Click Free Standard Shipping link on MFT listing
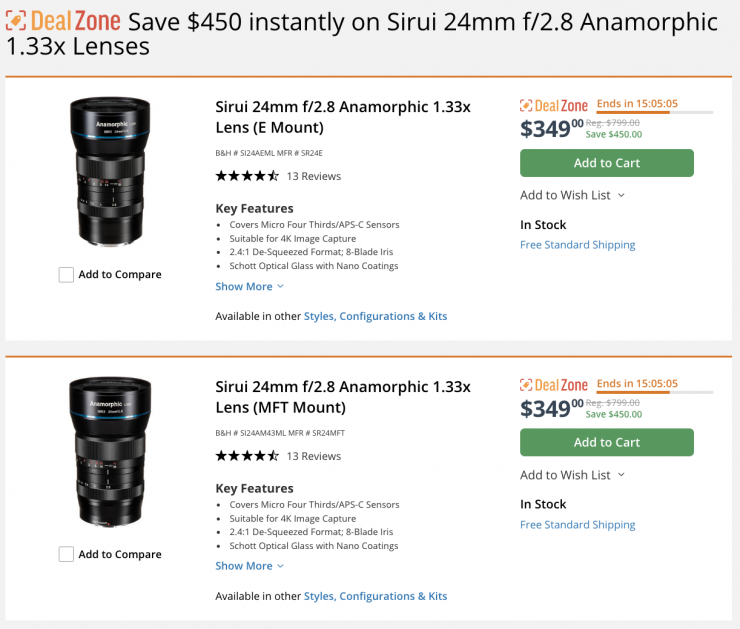The width and height of the screenshot is (740, 629). pyautogui.click(x=577, y=525)
